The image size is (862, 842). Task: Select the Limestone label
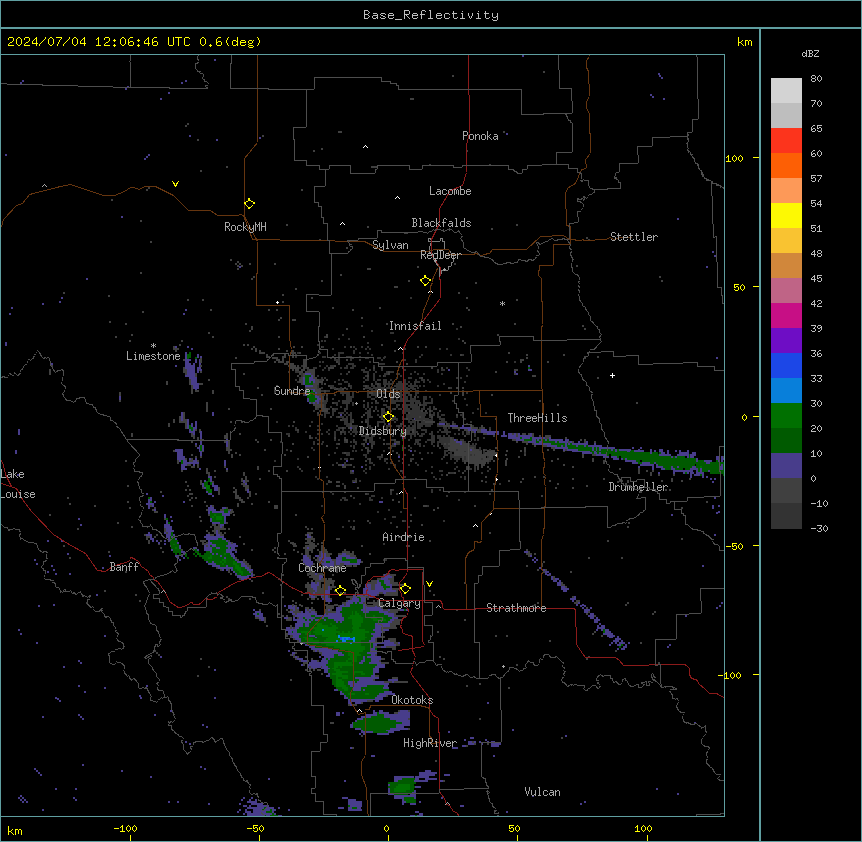(153, 356)
